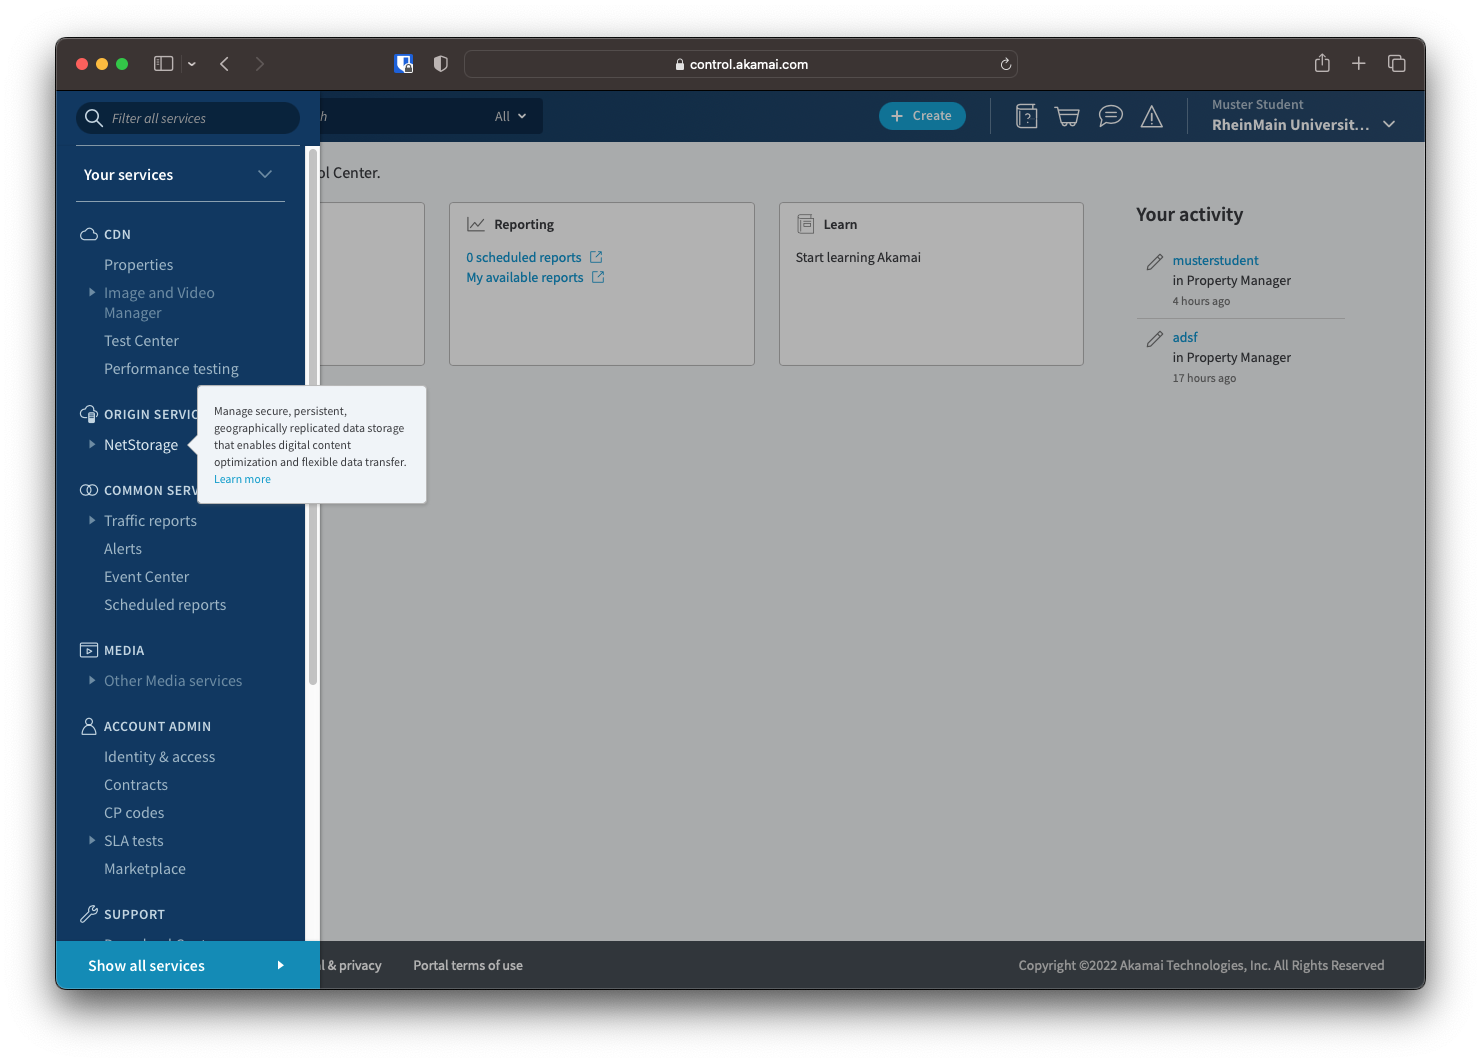The width and height of the screenshot is (1481, 1063).
Task: Click the Common Services rings icon
Action: (x=89, y=490)
